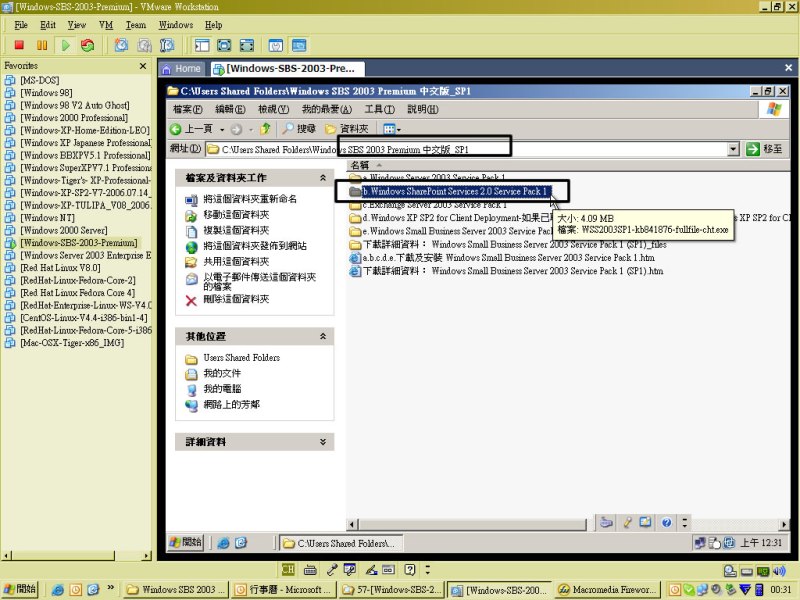This screenshot has width=800, height=600.
Task: Open the VMware Team menu
Action: (136, 25)
